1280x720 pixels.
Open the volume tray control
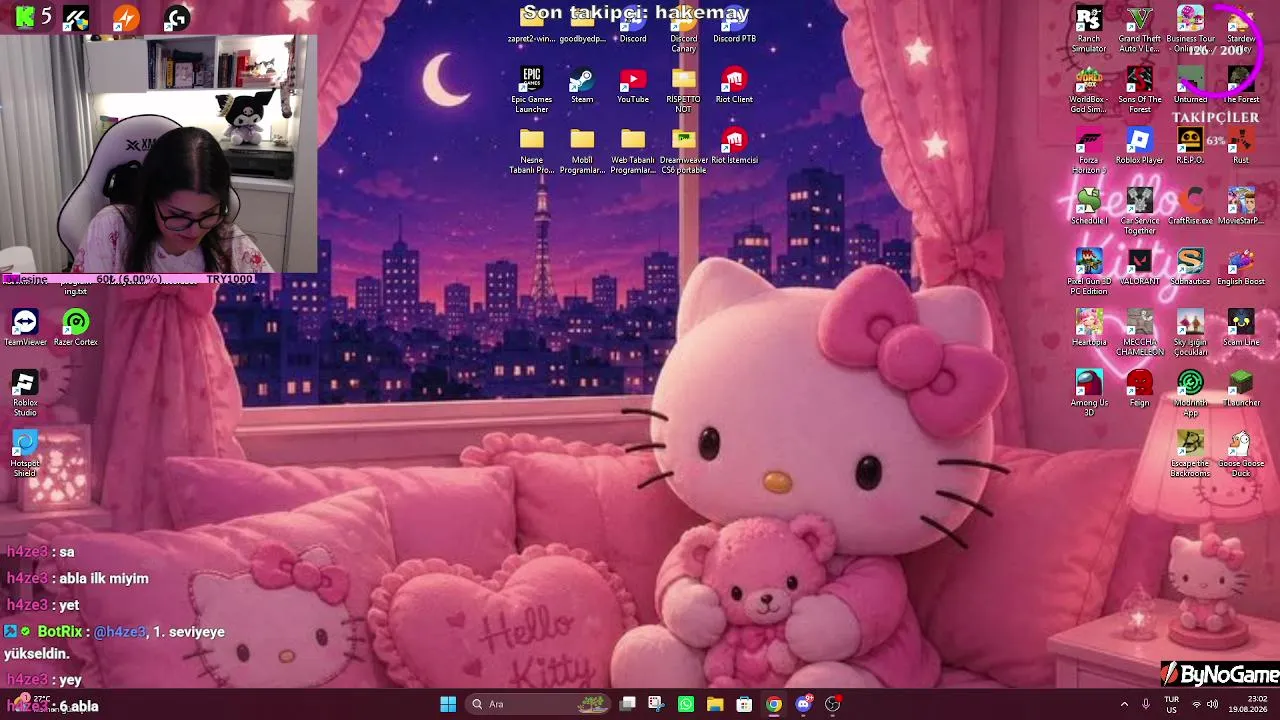(x=1213, y=704)
